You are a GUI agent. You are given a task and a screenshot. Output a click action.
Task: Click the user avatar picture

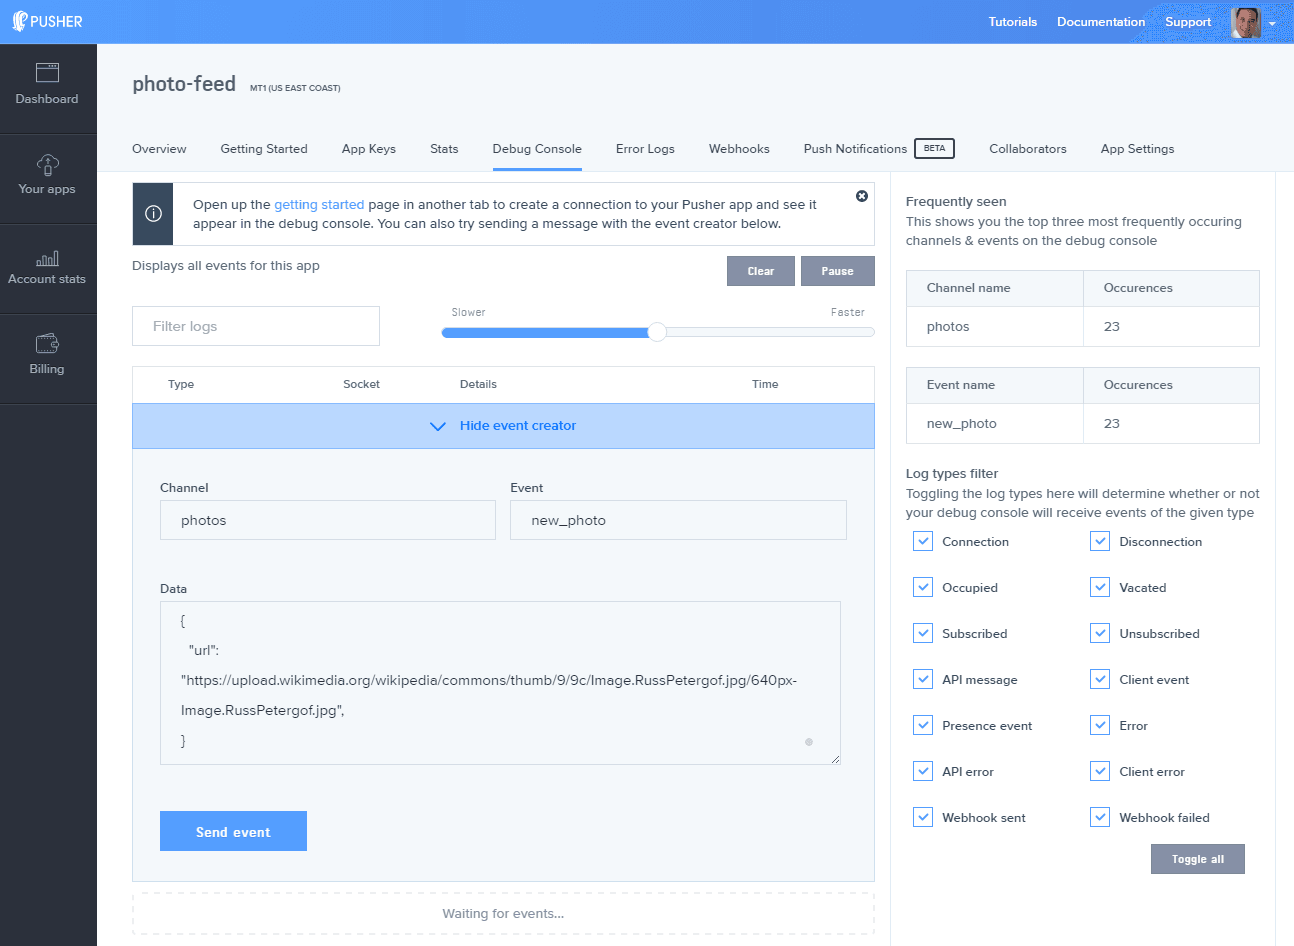pos(1246,22)
